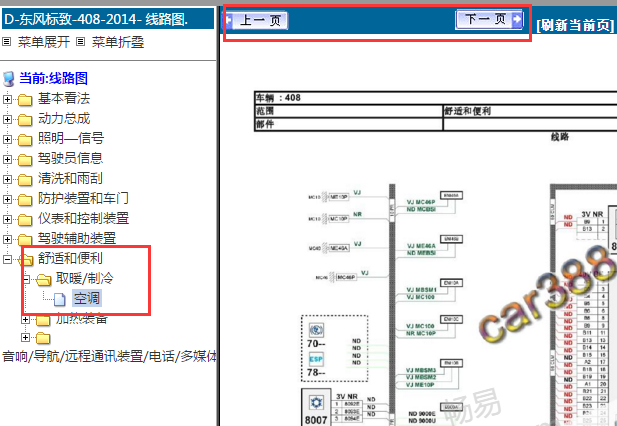
Task: Refresh page via 刷新当前页 link
Action: coord(575,26)
